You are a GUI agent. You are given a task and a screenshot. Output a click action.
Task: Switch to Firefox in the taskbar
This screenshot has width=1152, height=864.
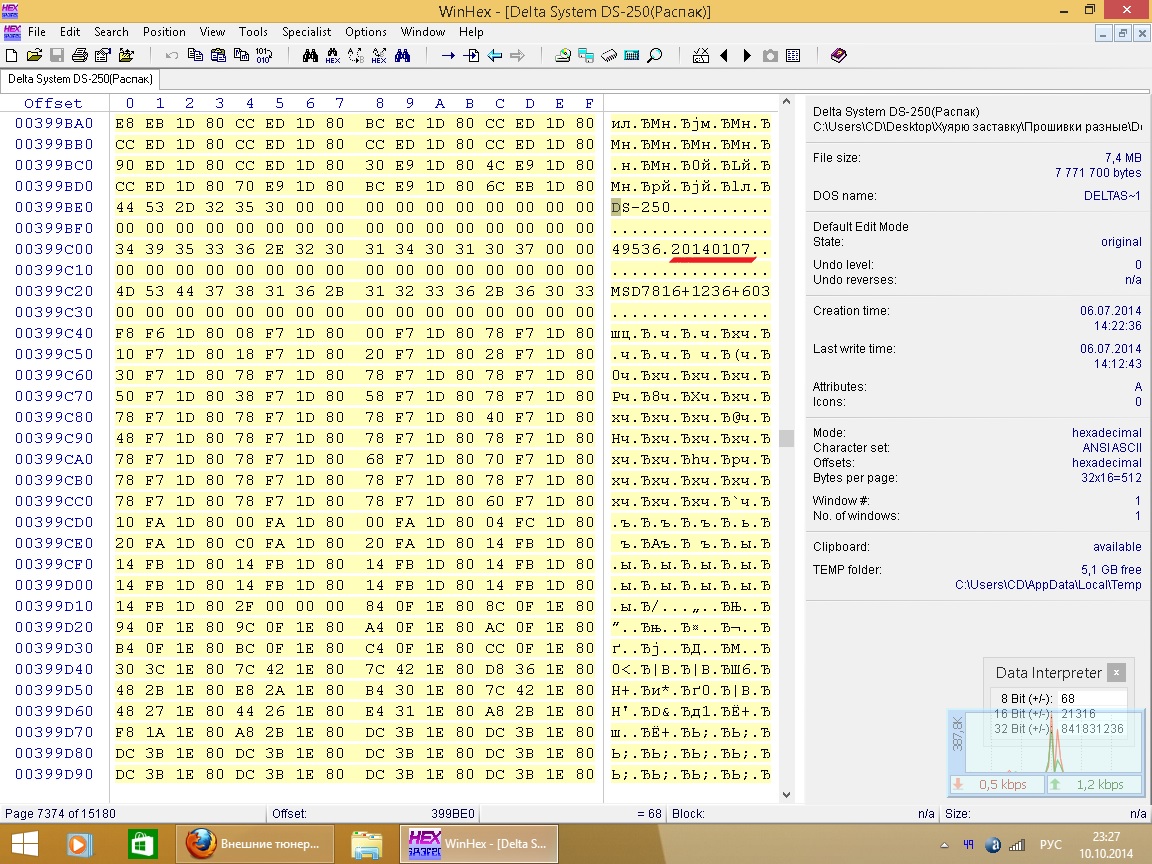click(x=252, y=844)
